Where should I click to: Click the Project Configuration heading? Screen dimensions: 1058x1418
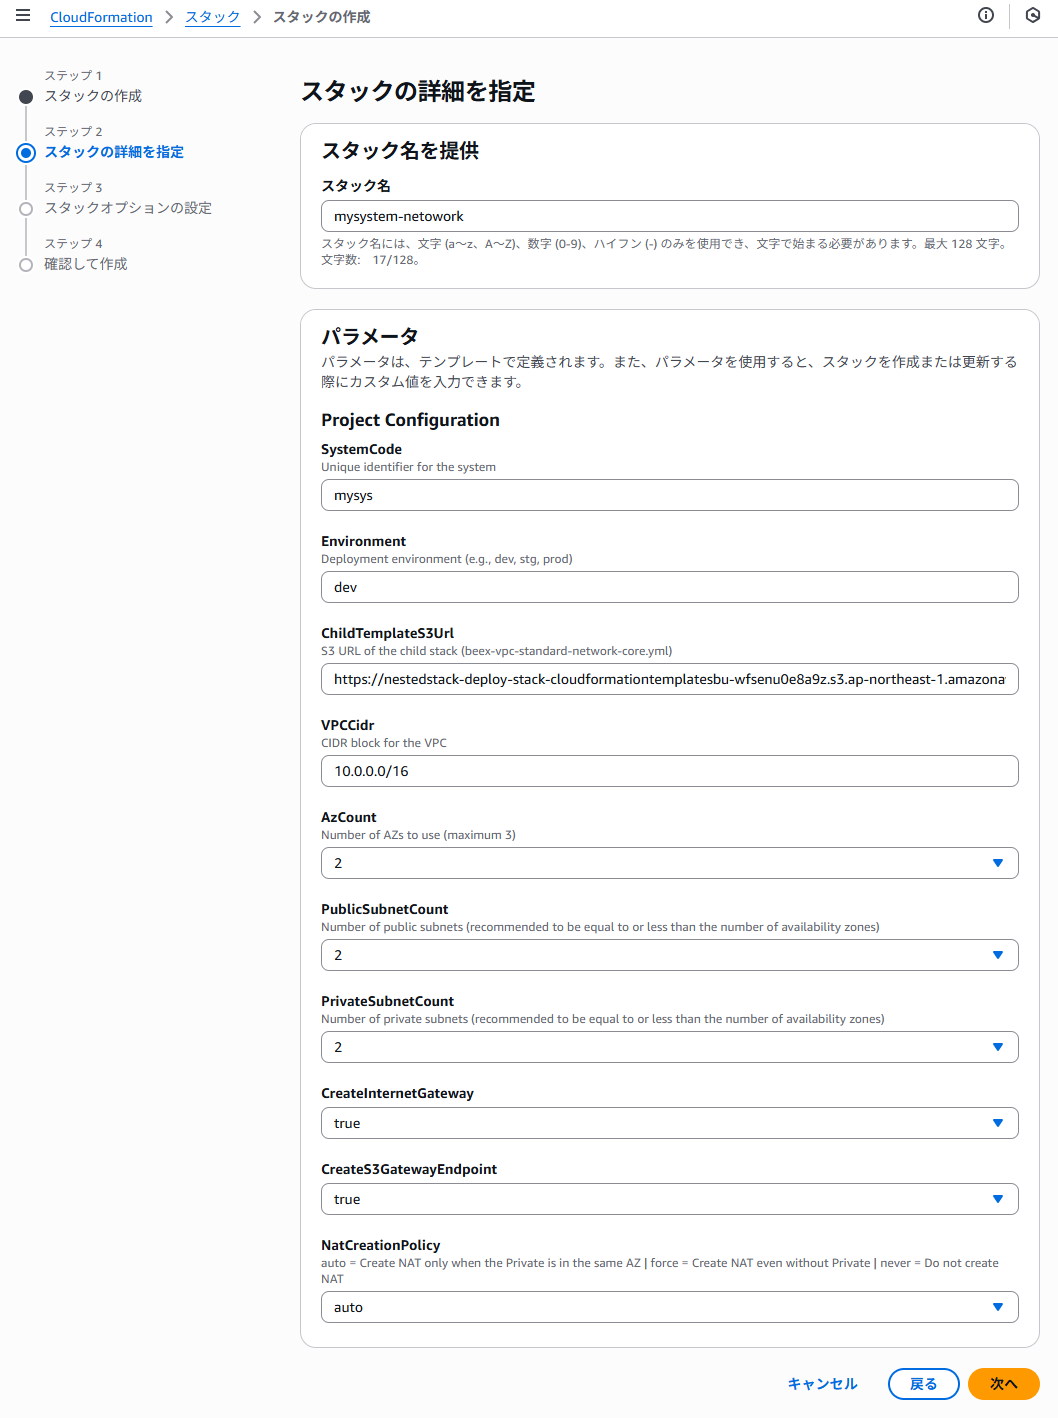pyautogui.click(x=410, y=420)
